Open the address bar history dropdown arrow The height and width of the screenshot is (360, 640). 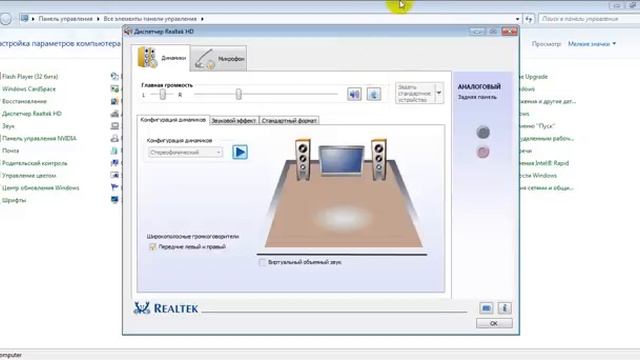click(x=518, y=19)
